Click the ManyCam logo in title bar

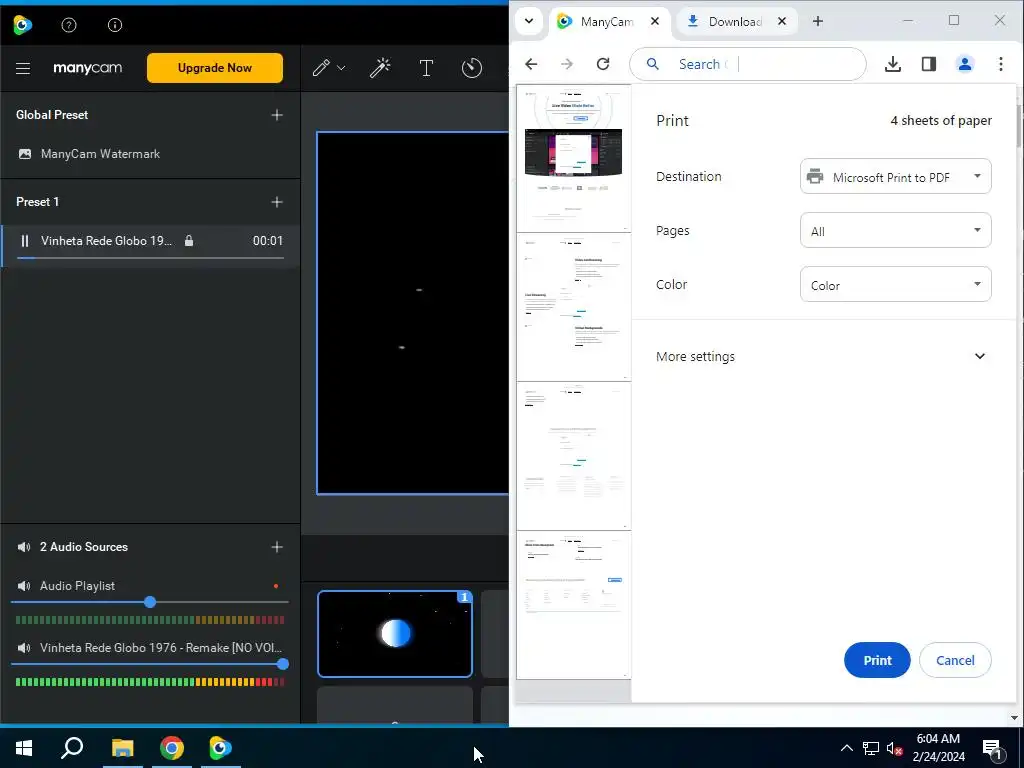(22, 25)
